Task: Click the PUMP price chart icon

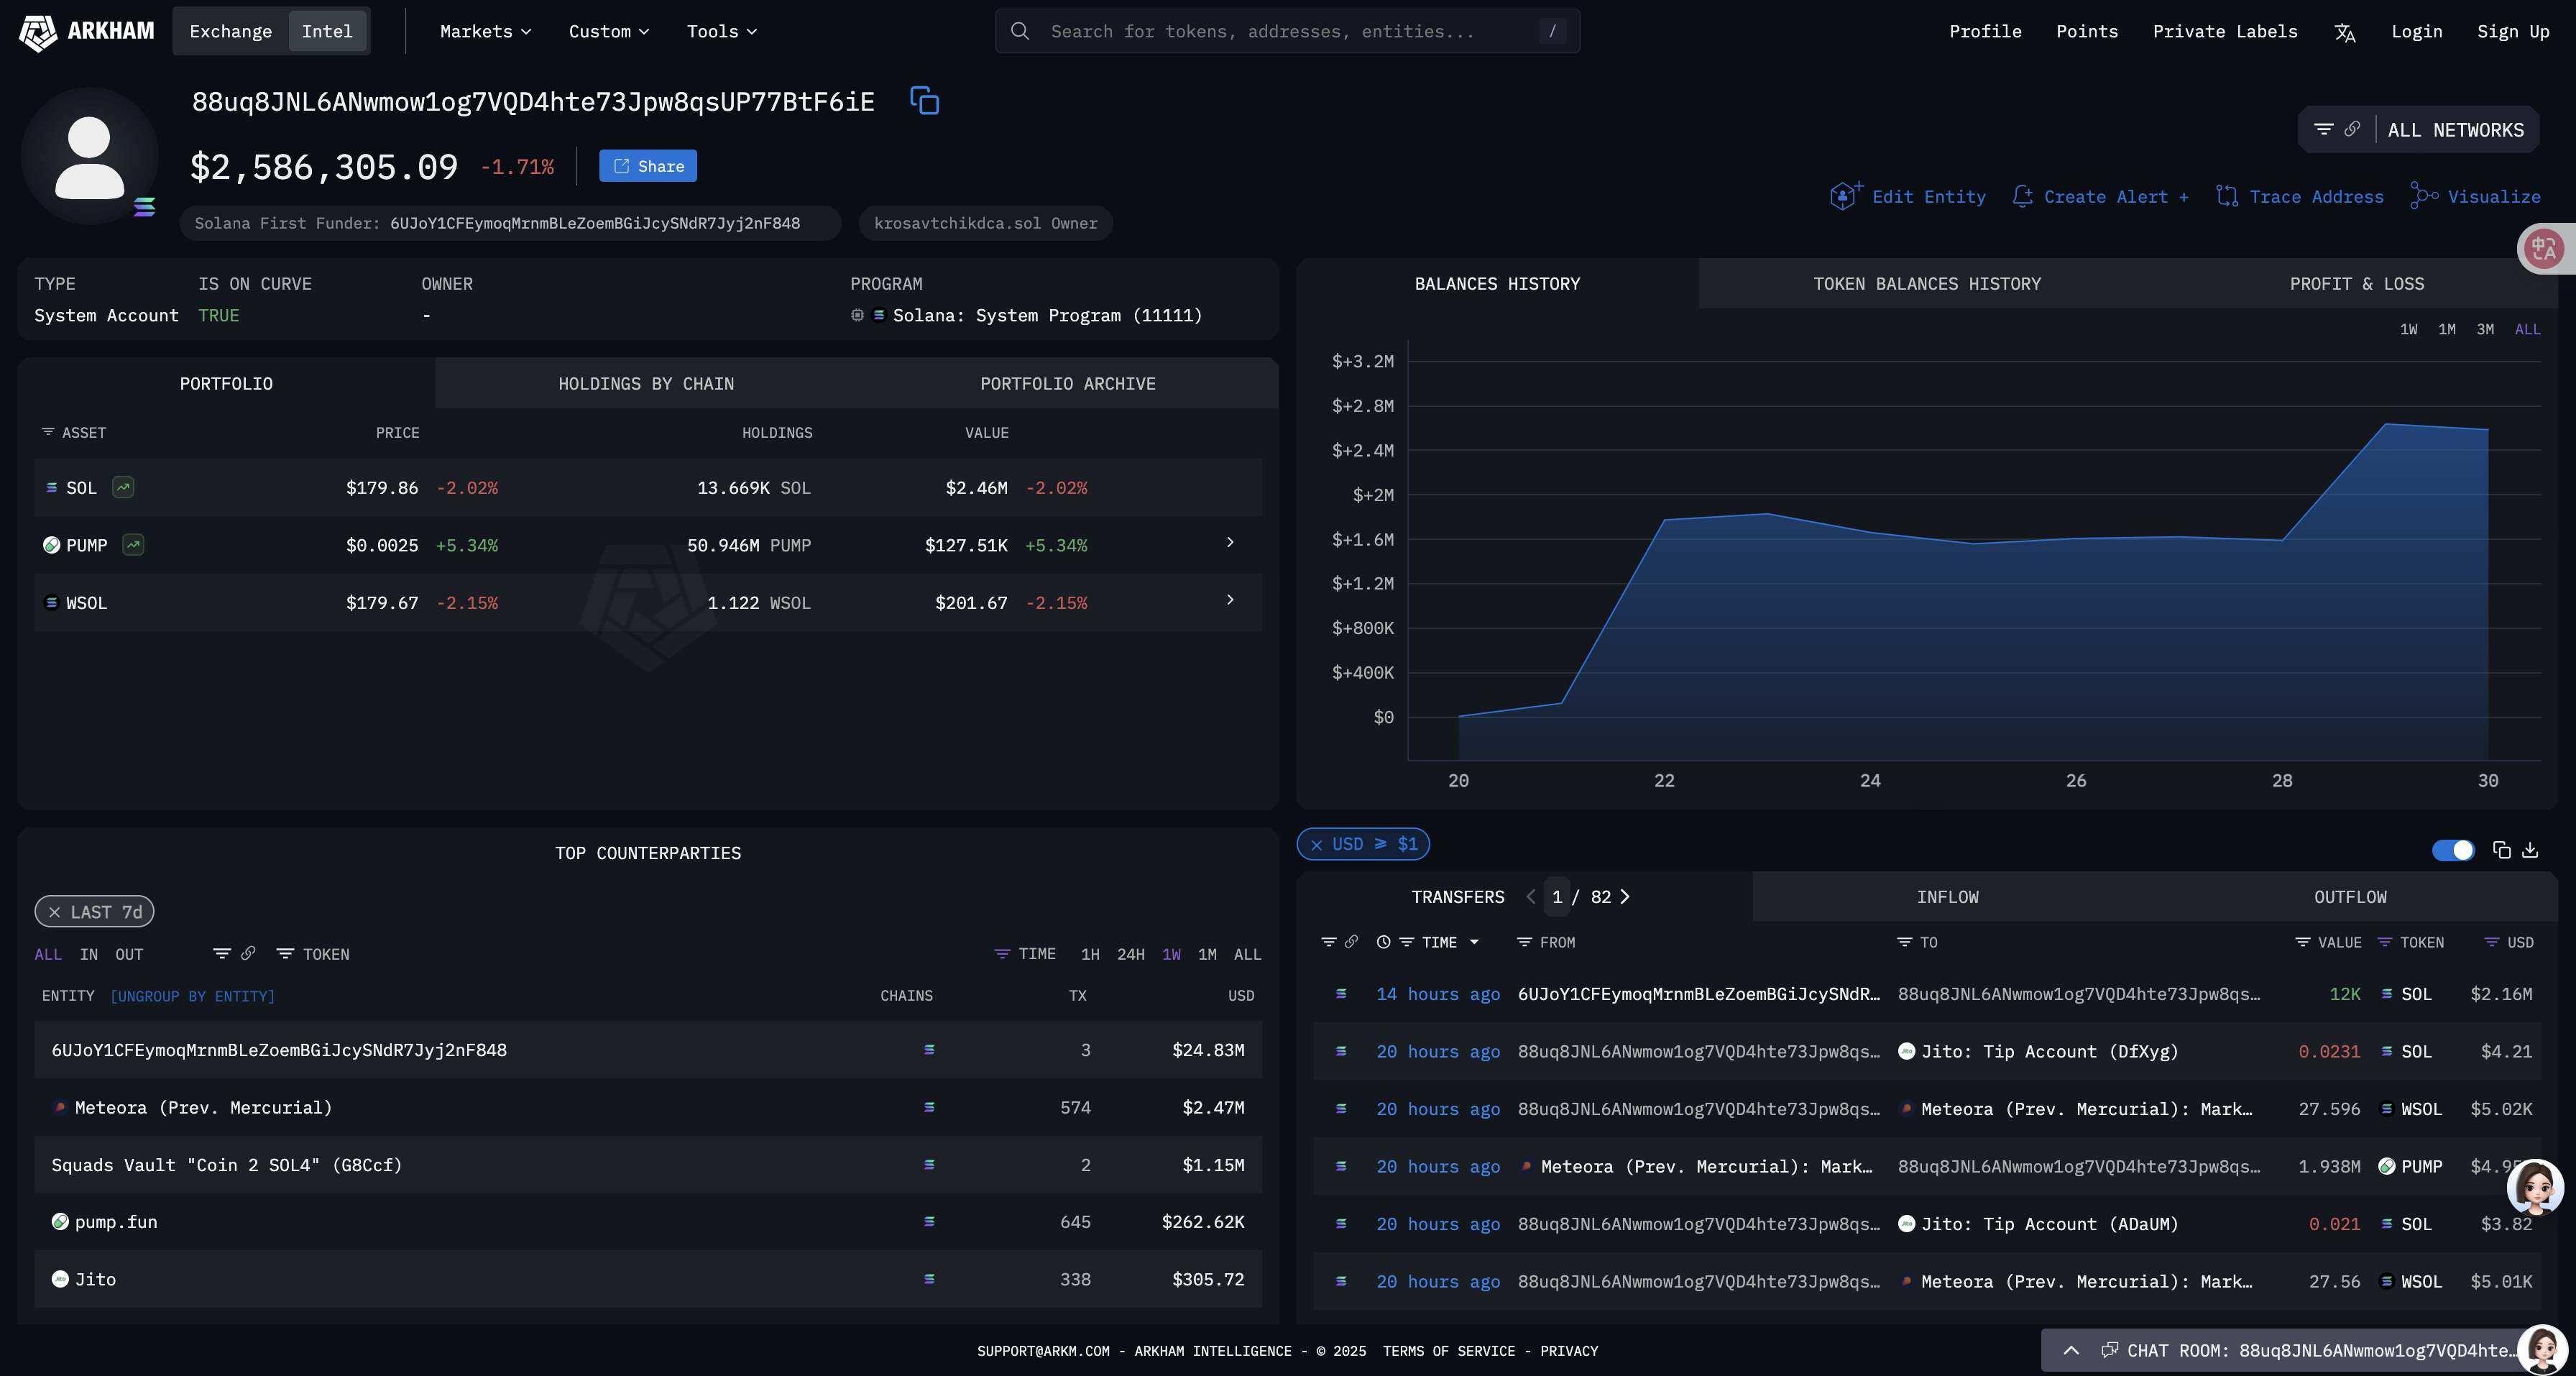Action: click(133, 545)
